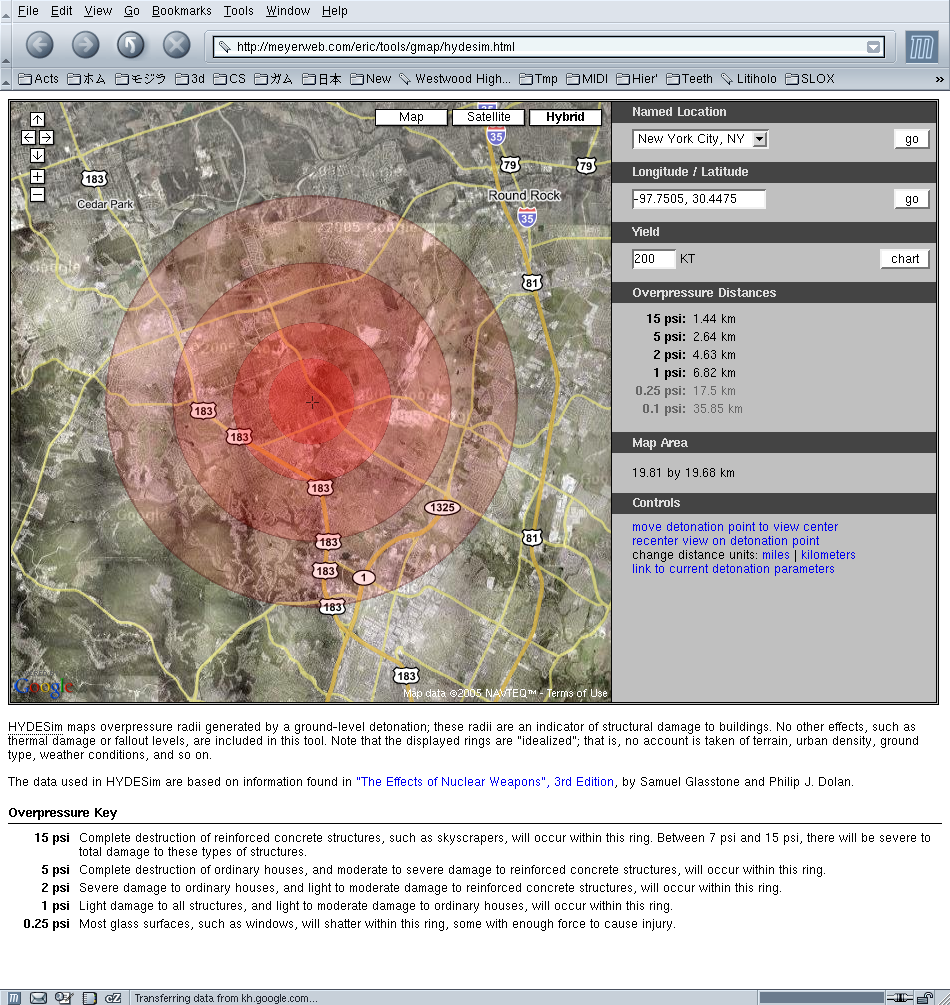Go back using the browser Back arrow

(x=40, y=45)
